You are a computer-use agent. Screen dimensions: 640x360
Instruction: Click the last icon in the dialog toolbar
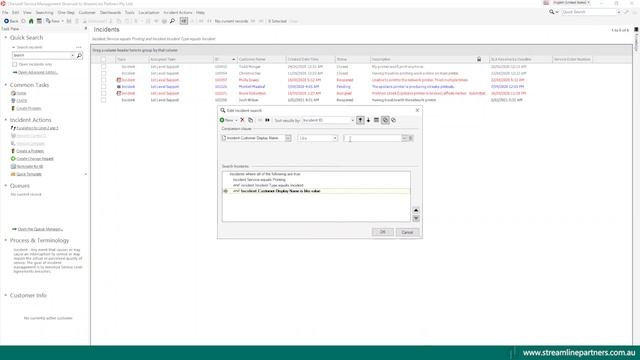[x=393, y=120]
